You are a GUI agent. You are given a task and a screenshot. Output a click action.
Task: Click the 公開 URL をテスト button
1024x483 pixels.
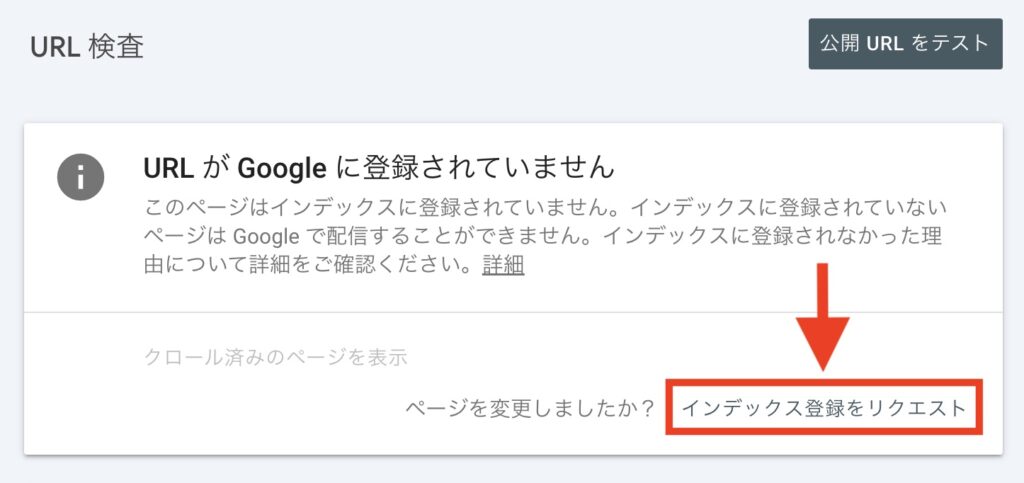pos(905,44)
